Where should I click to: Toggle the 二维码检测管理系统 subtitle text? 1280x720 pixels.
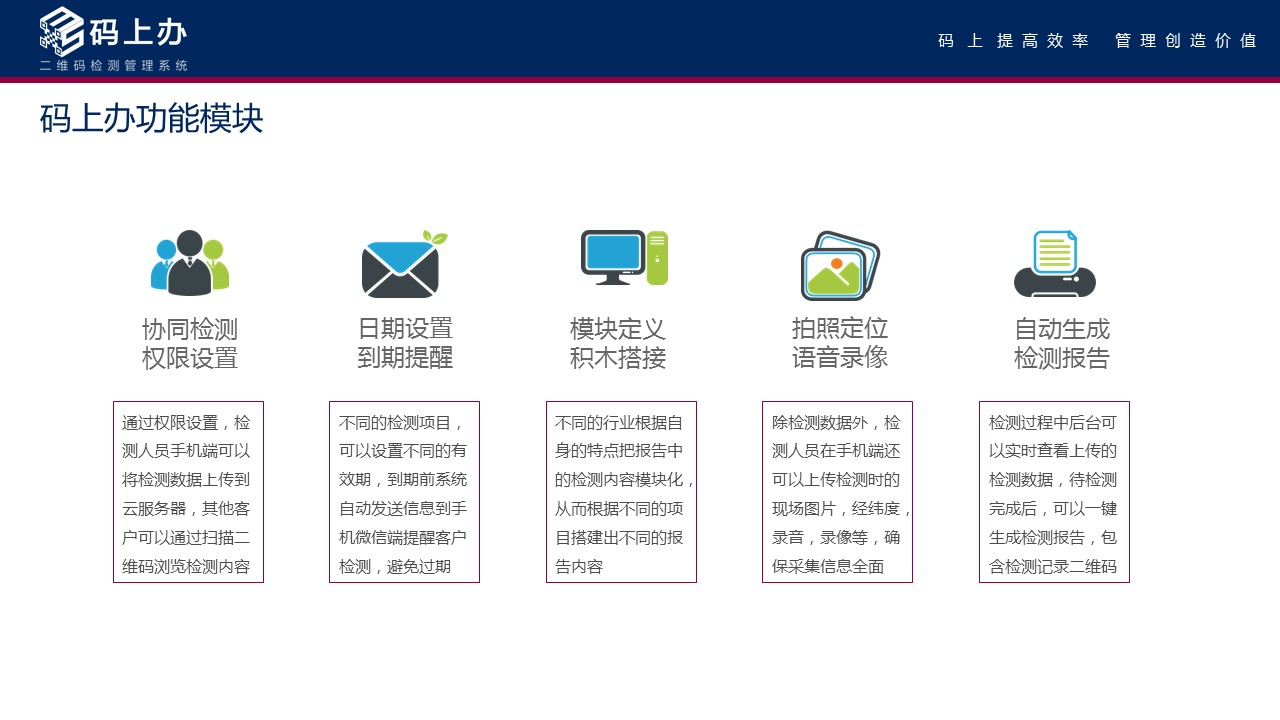click(116, 66)
